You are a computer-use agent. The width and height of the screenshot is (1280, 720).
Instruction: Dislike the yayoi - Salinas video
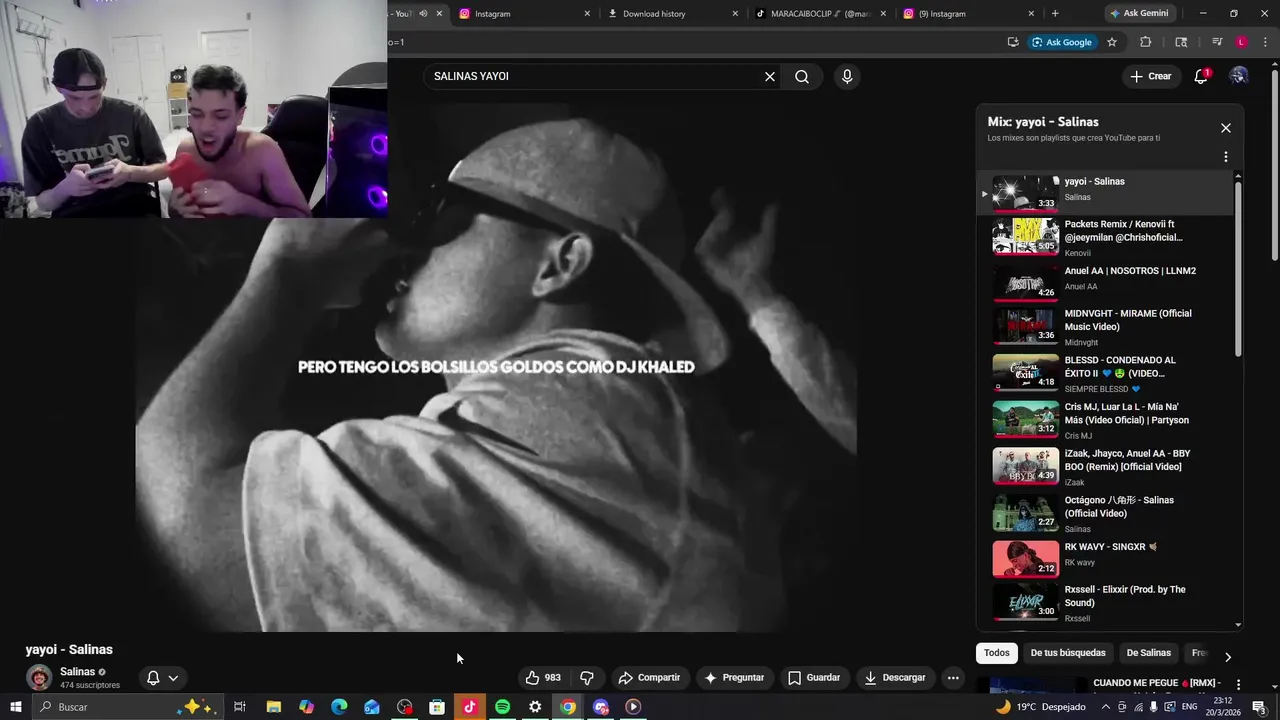[x=587, y=678]
